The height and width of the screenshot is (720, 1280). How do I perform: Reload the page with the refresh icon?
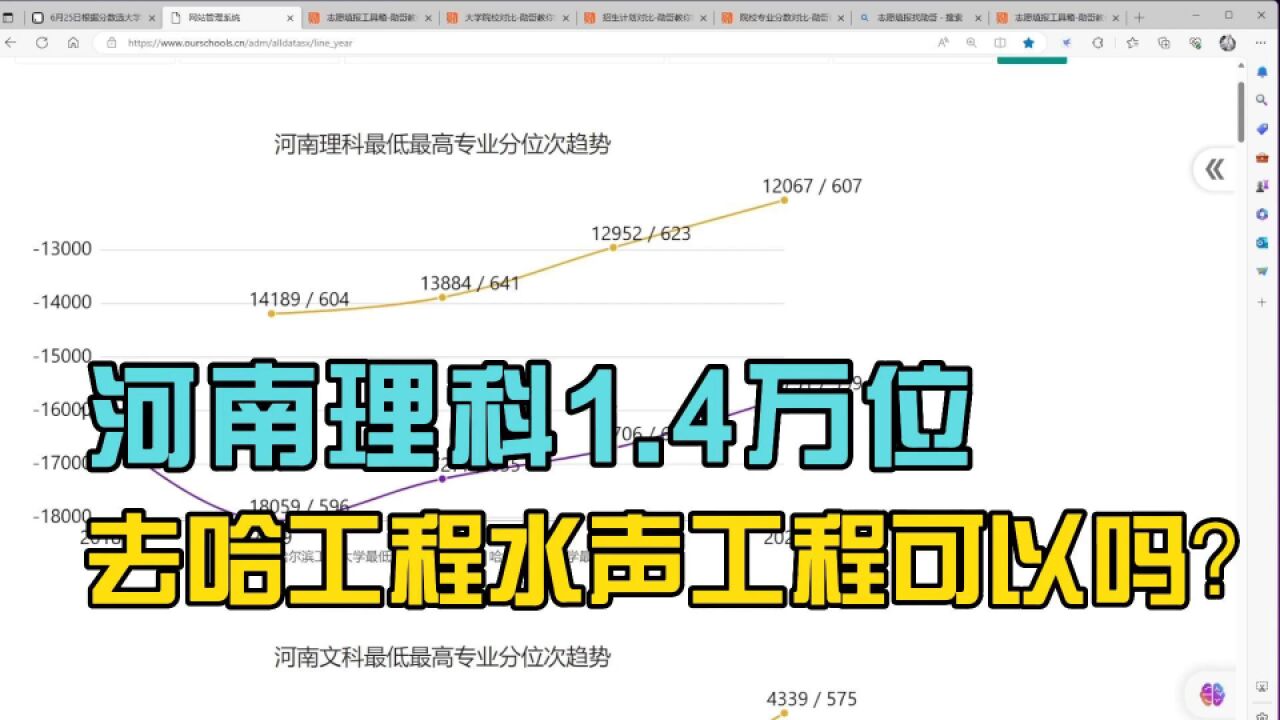coord(42,43)
